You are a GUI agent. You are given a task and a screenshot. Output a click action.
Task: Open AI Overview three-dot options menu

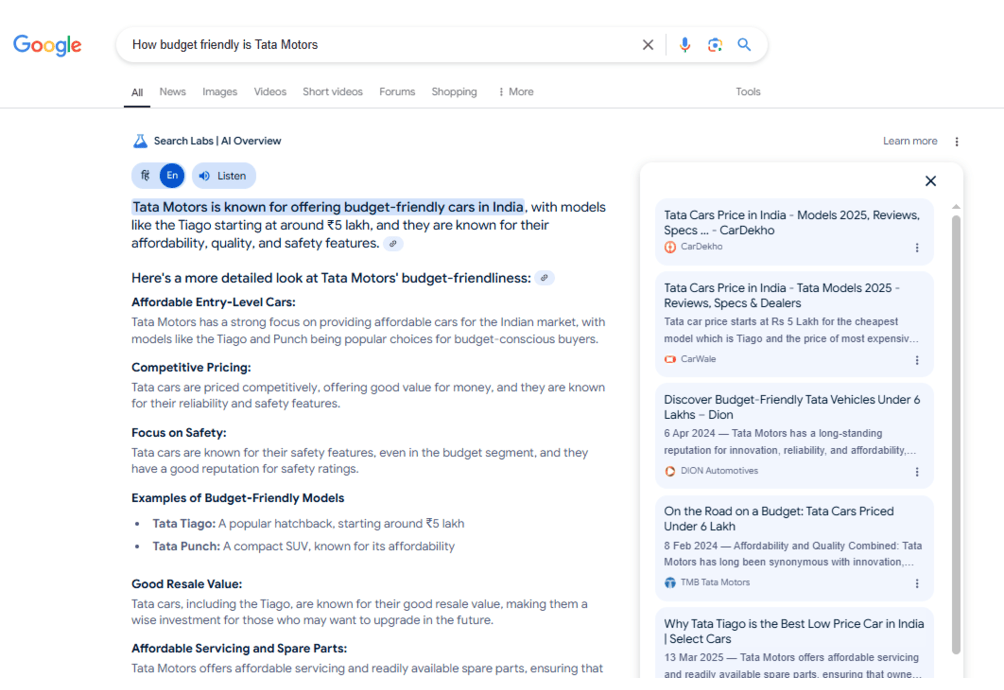(957, 142)
